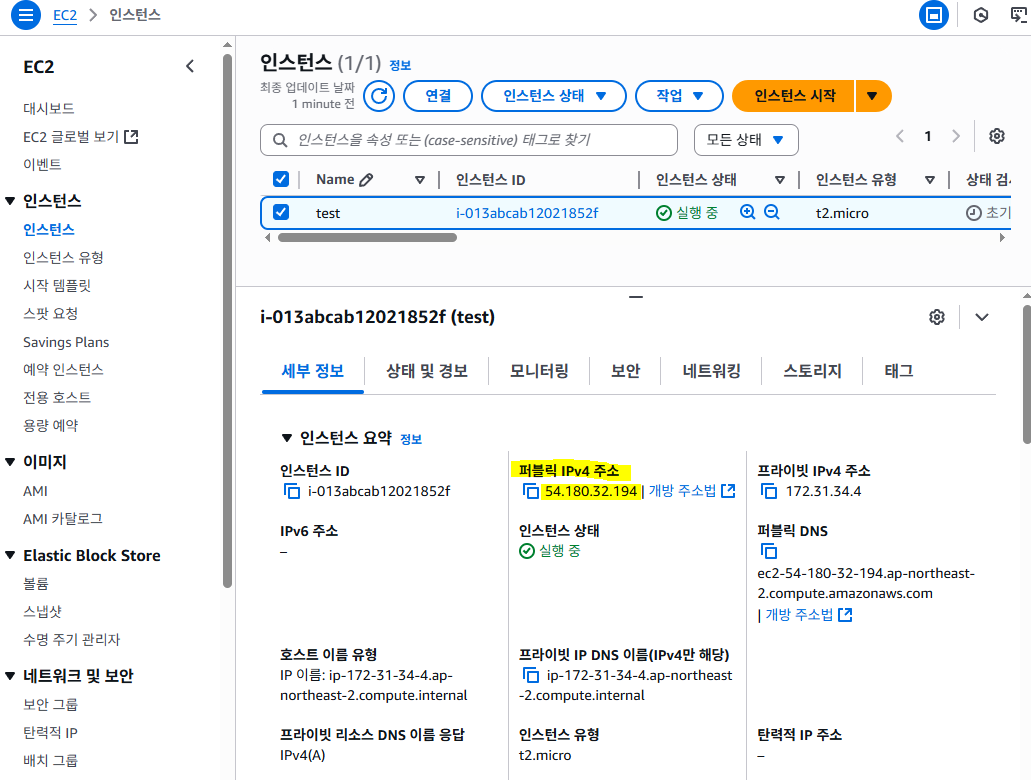This screenshot has height=780, width=1031.
Task: Click the 연결 connect button
Action: point(438,96)
